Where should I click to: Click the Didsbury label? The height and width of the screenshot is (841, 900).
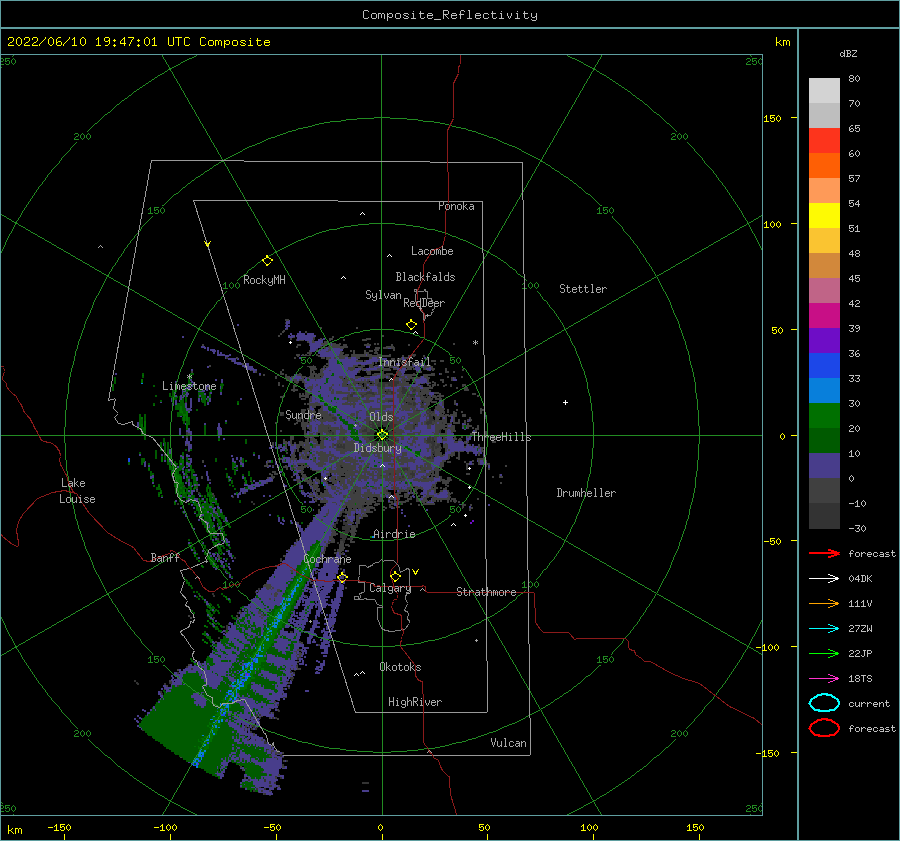[x=378, y=448]
